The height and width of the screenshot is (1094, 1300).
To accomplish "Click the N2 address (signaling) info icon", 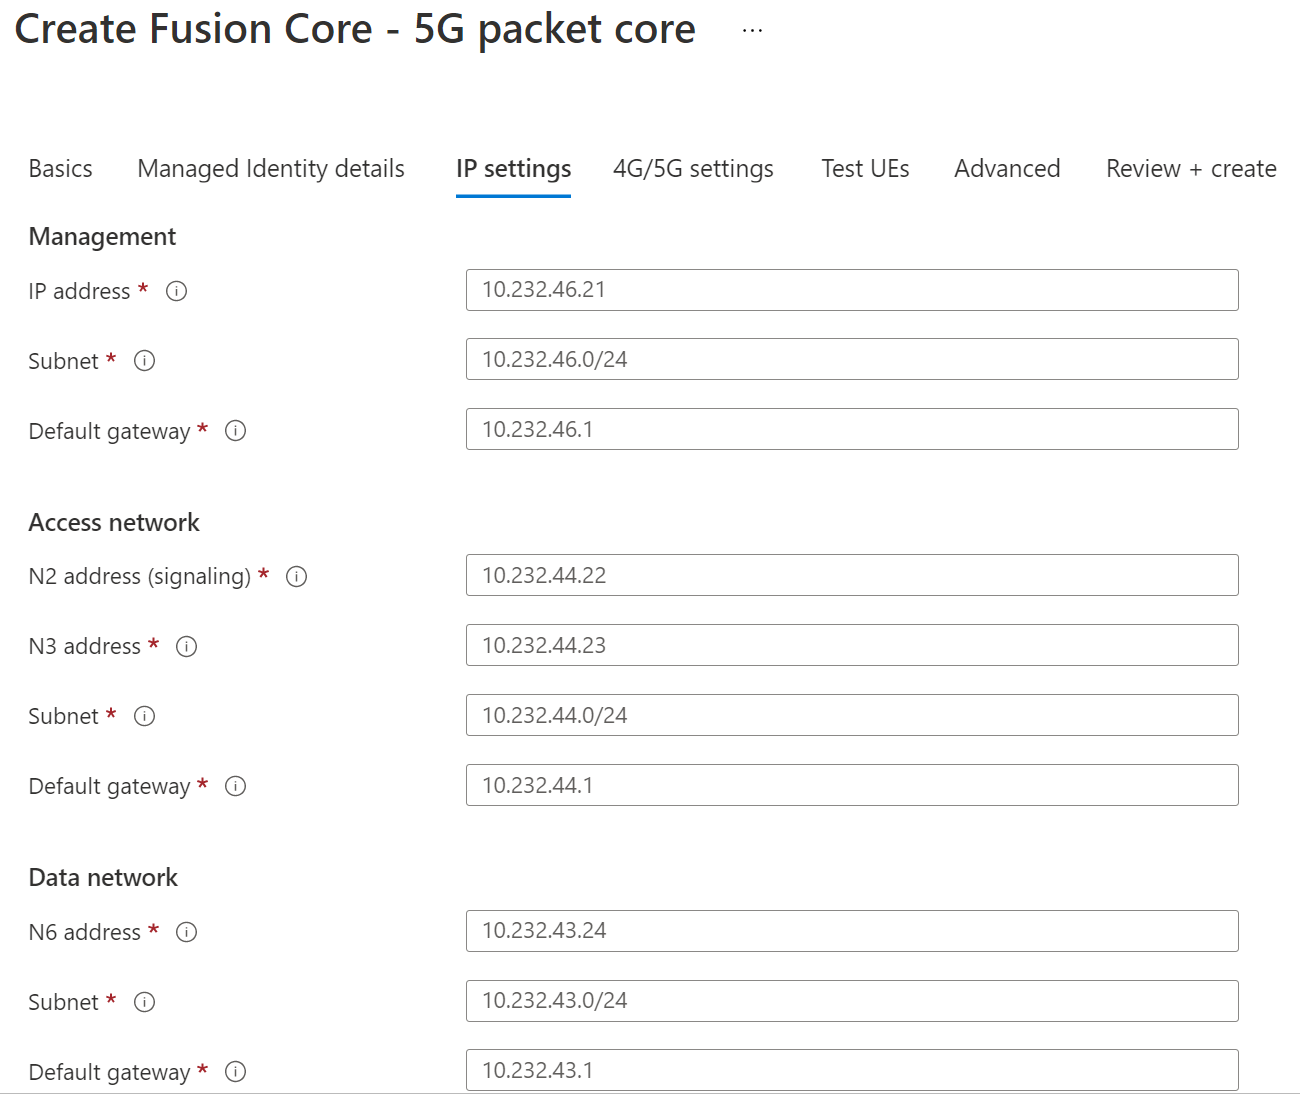I will pos(298,576).
